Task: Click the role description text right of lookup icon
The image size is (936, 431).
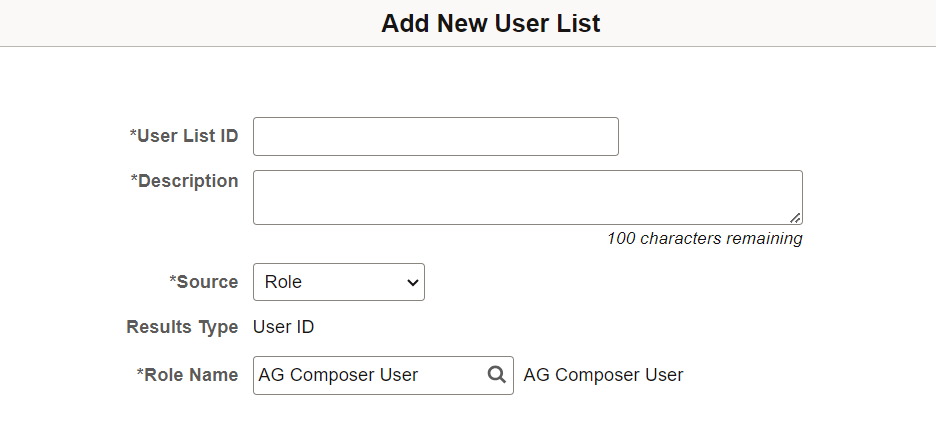Action: 603,375
